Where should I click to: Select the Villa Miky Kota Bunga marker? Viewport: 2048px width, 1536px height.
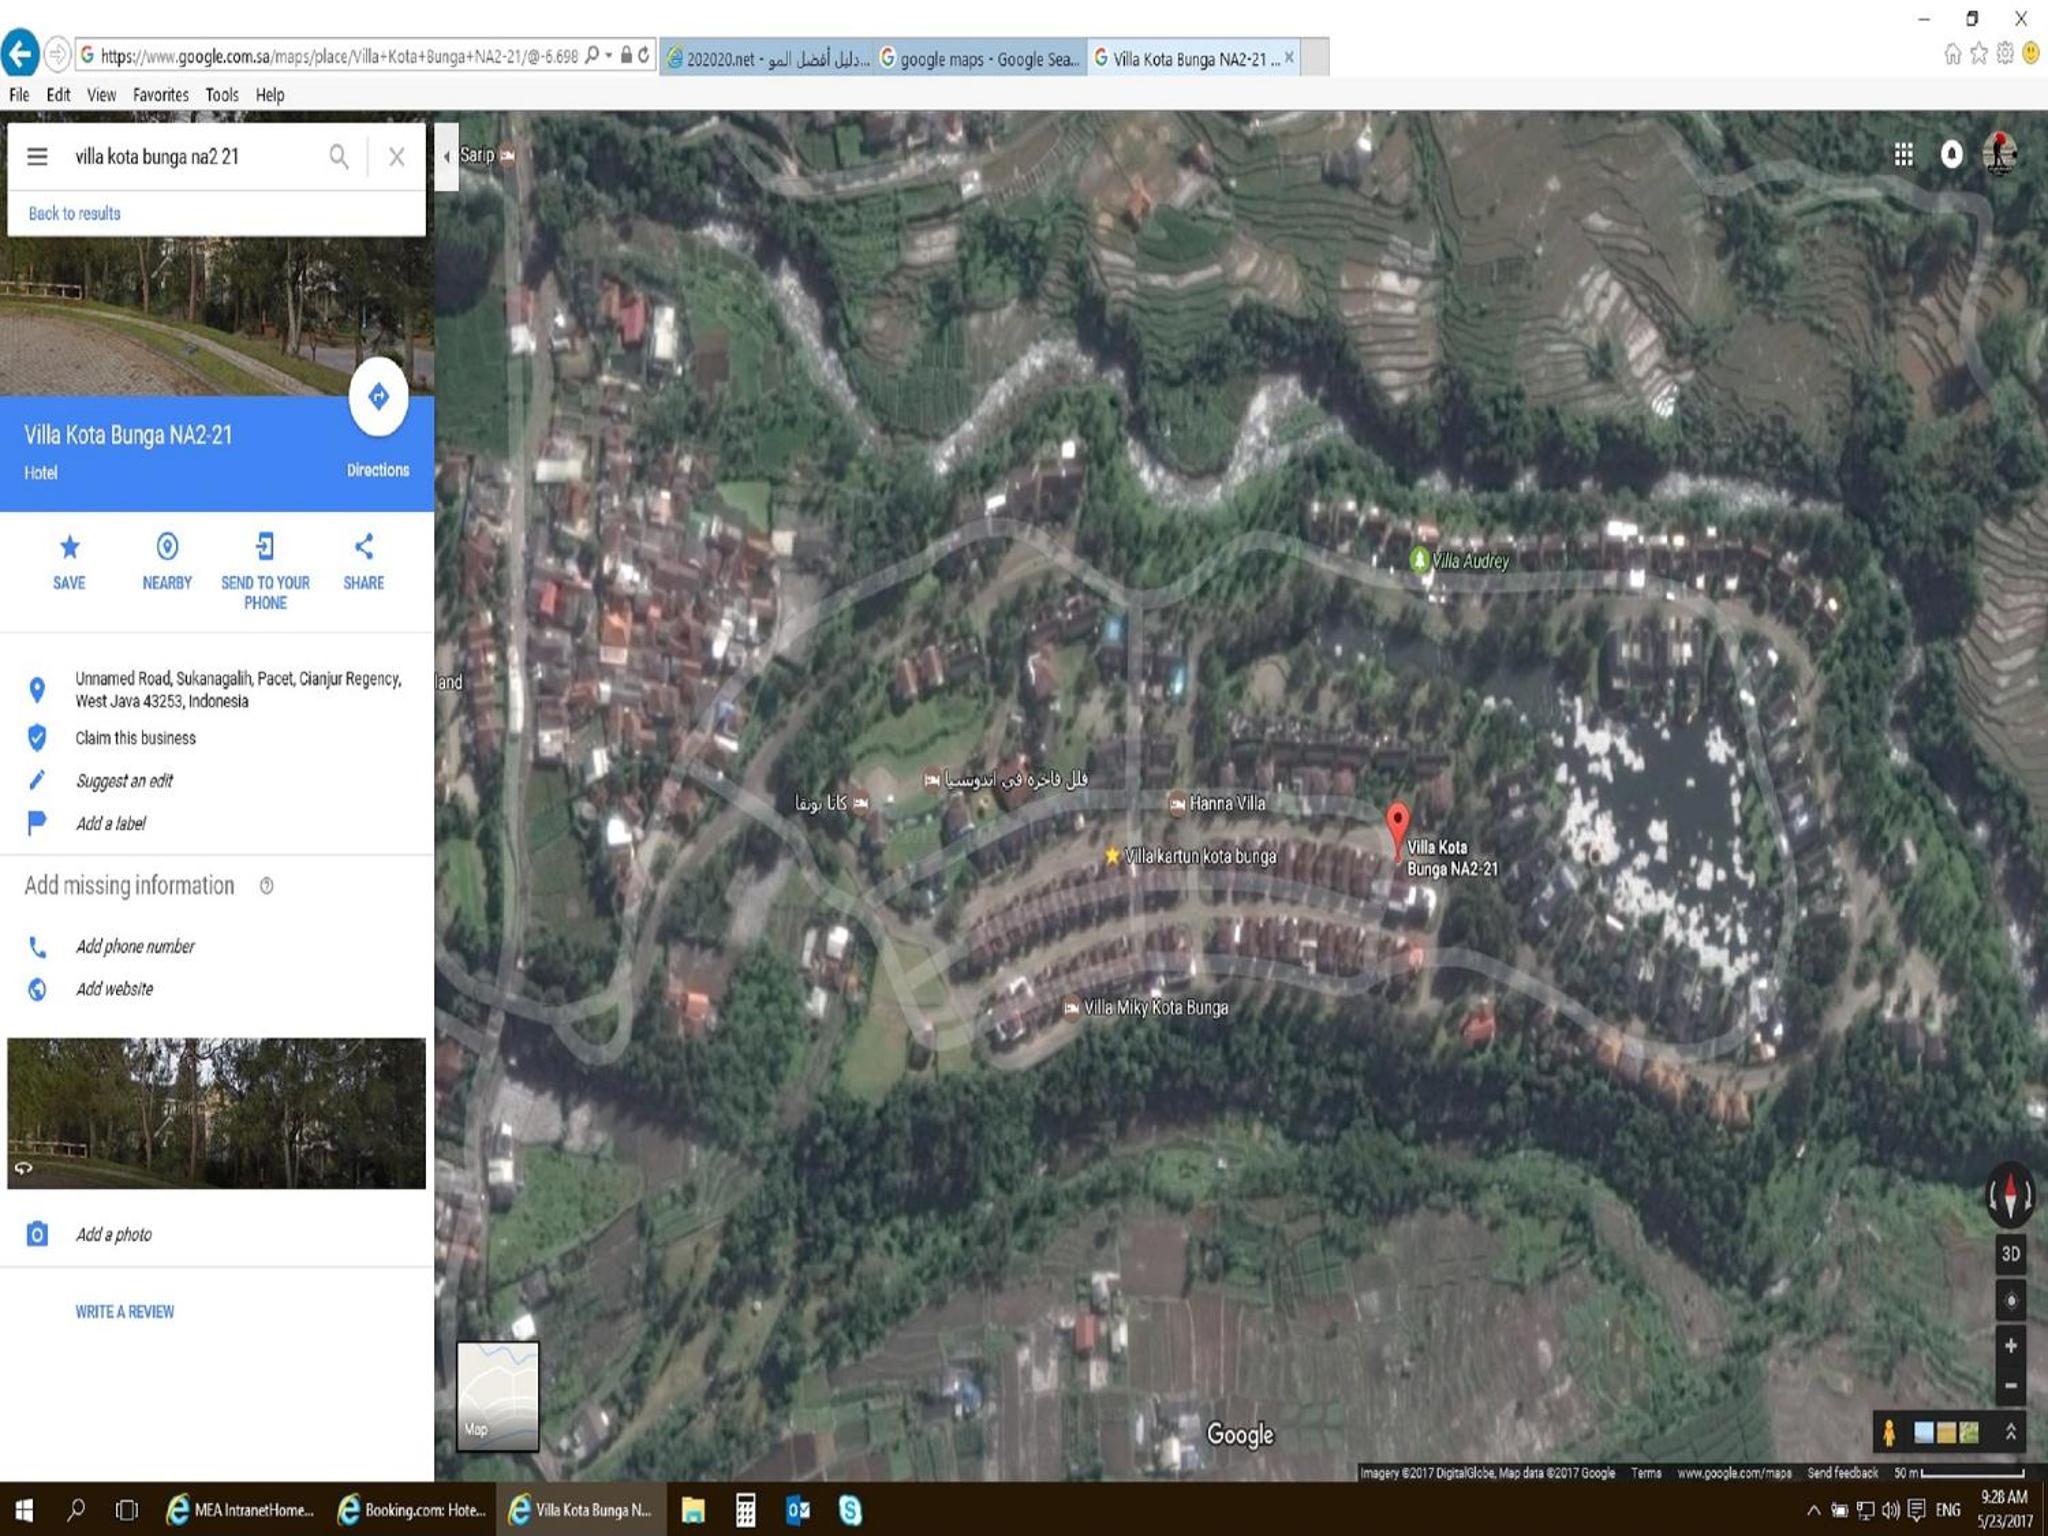point(1071,1008)
